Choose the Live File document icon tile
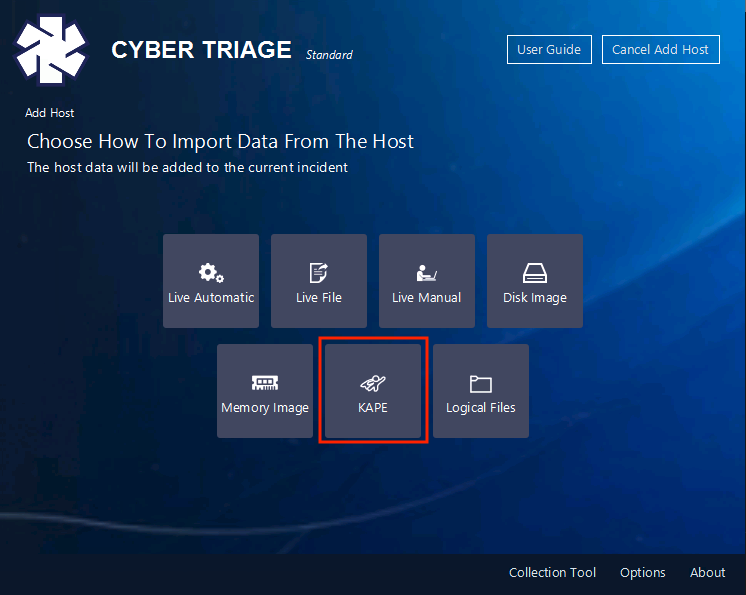The width and height of the screenshot is (746, 595). (319, 281)
